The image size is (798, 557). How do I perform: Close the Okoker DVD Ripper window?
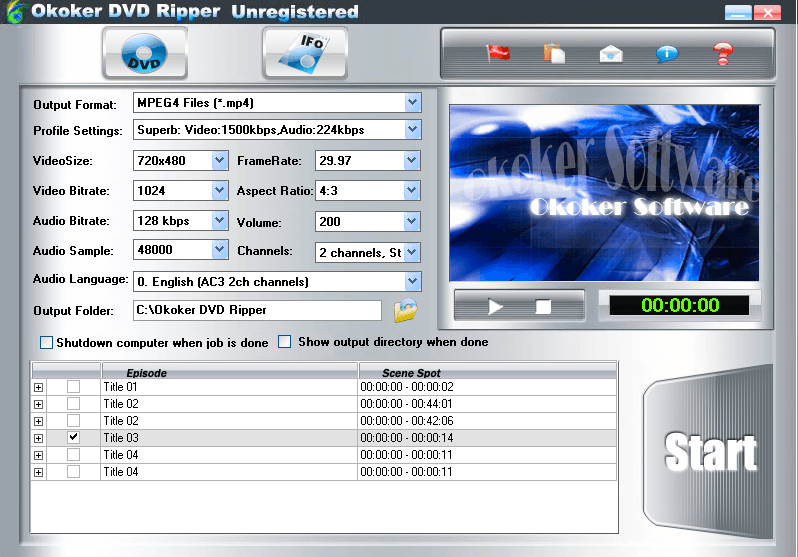[767, 12]
